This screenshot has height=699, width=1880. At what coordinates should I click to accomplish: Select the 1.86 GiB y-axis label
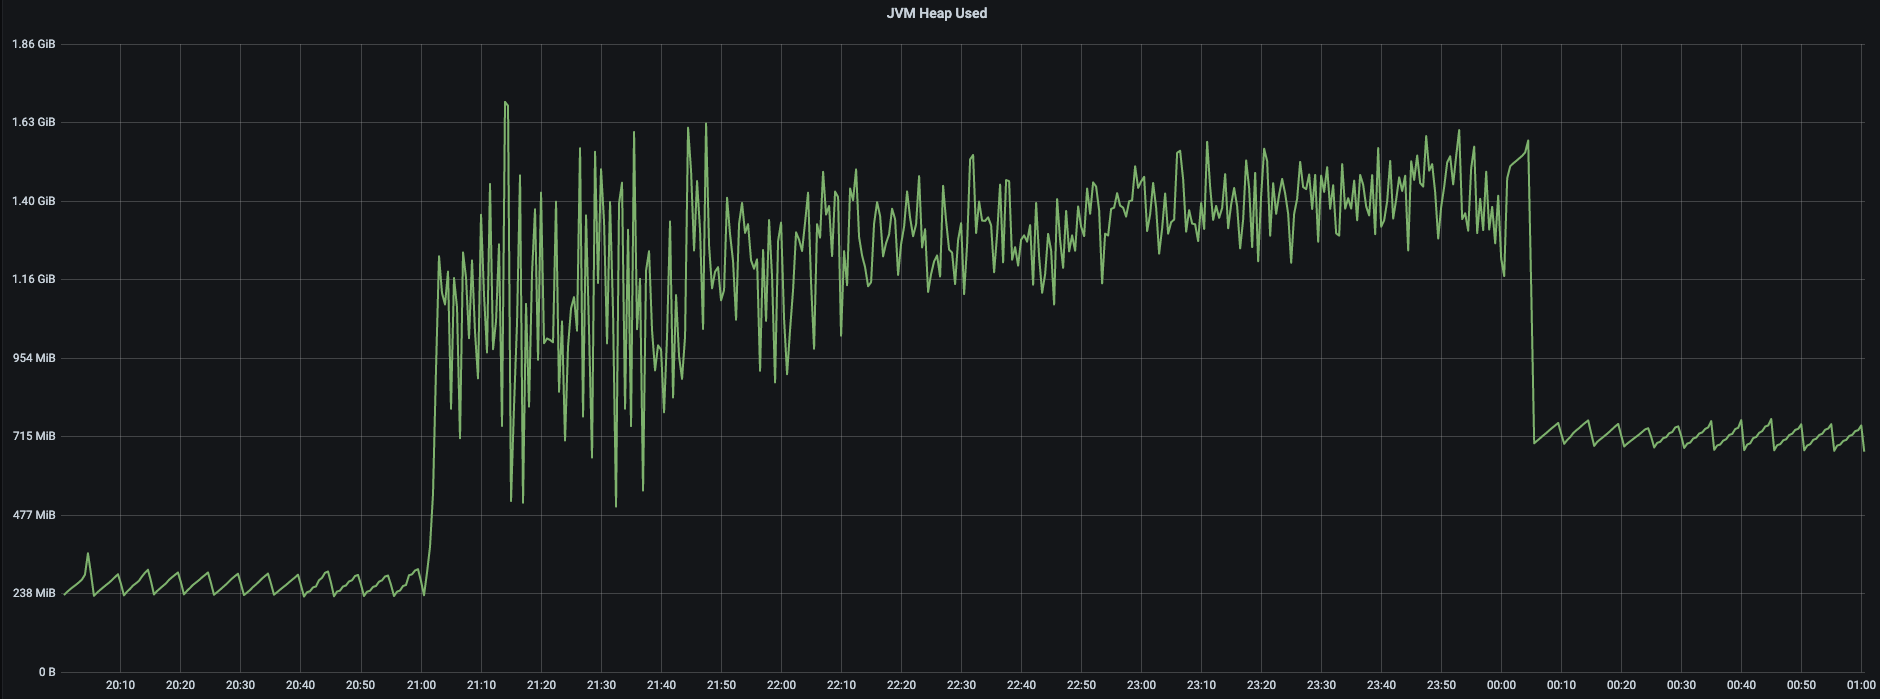[x=33, y=44]
